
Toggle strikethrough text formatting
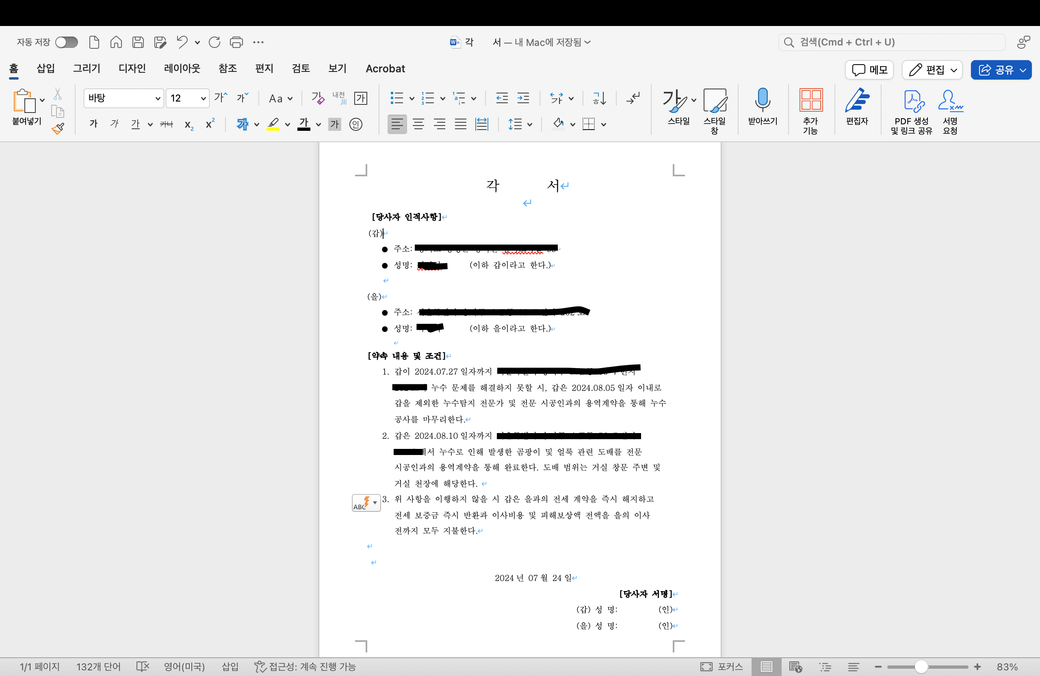pos(166,124)
